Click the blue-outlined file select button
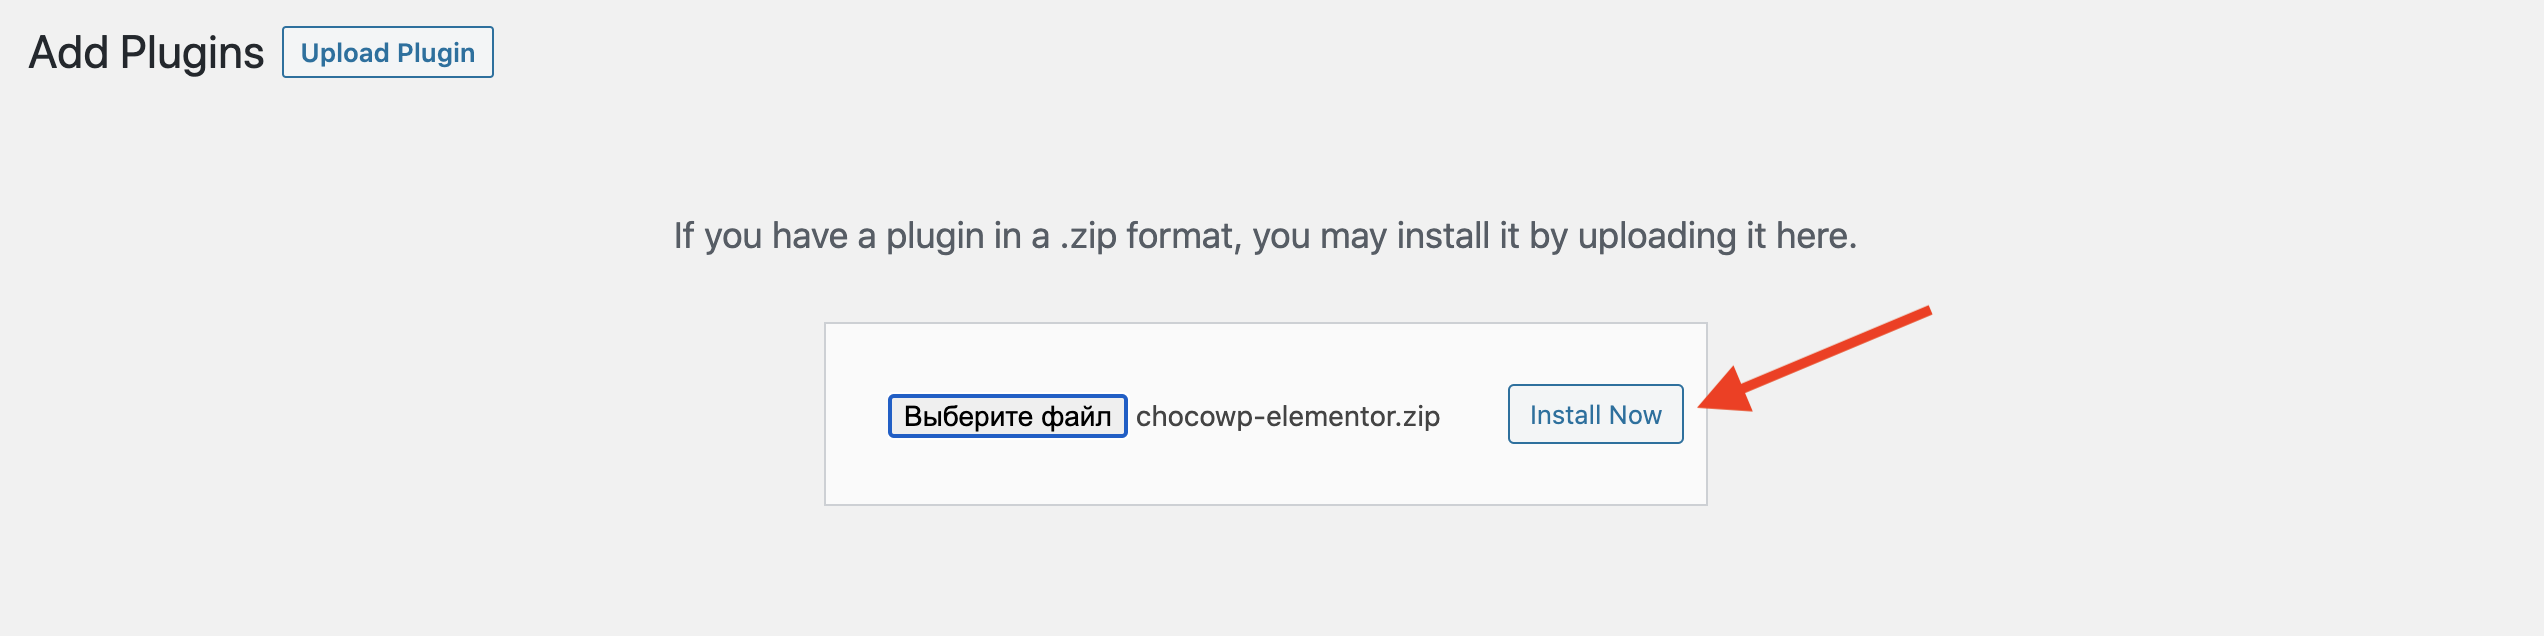This screenshot has height=636, width=2544. click(1007, 416)
